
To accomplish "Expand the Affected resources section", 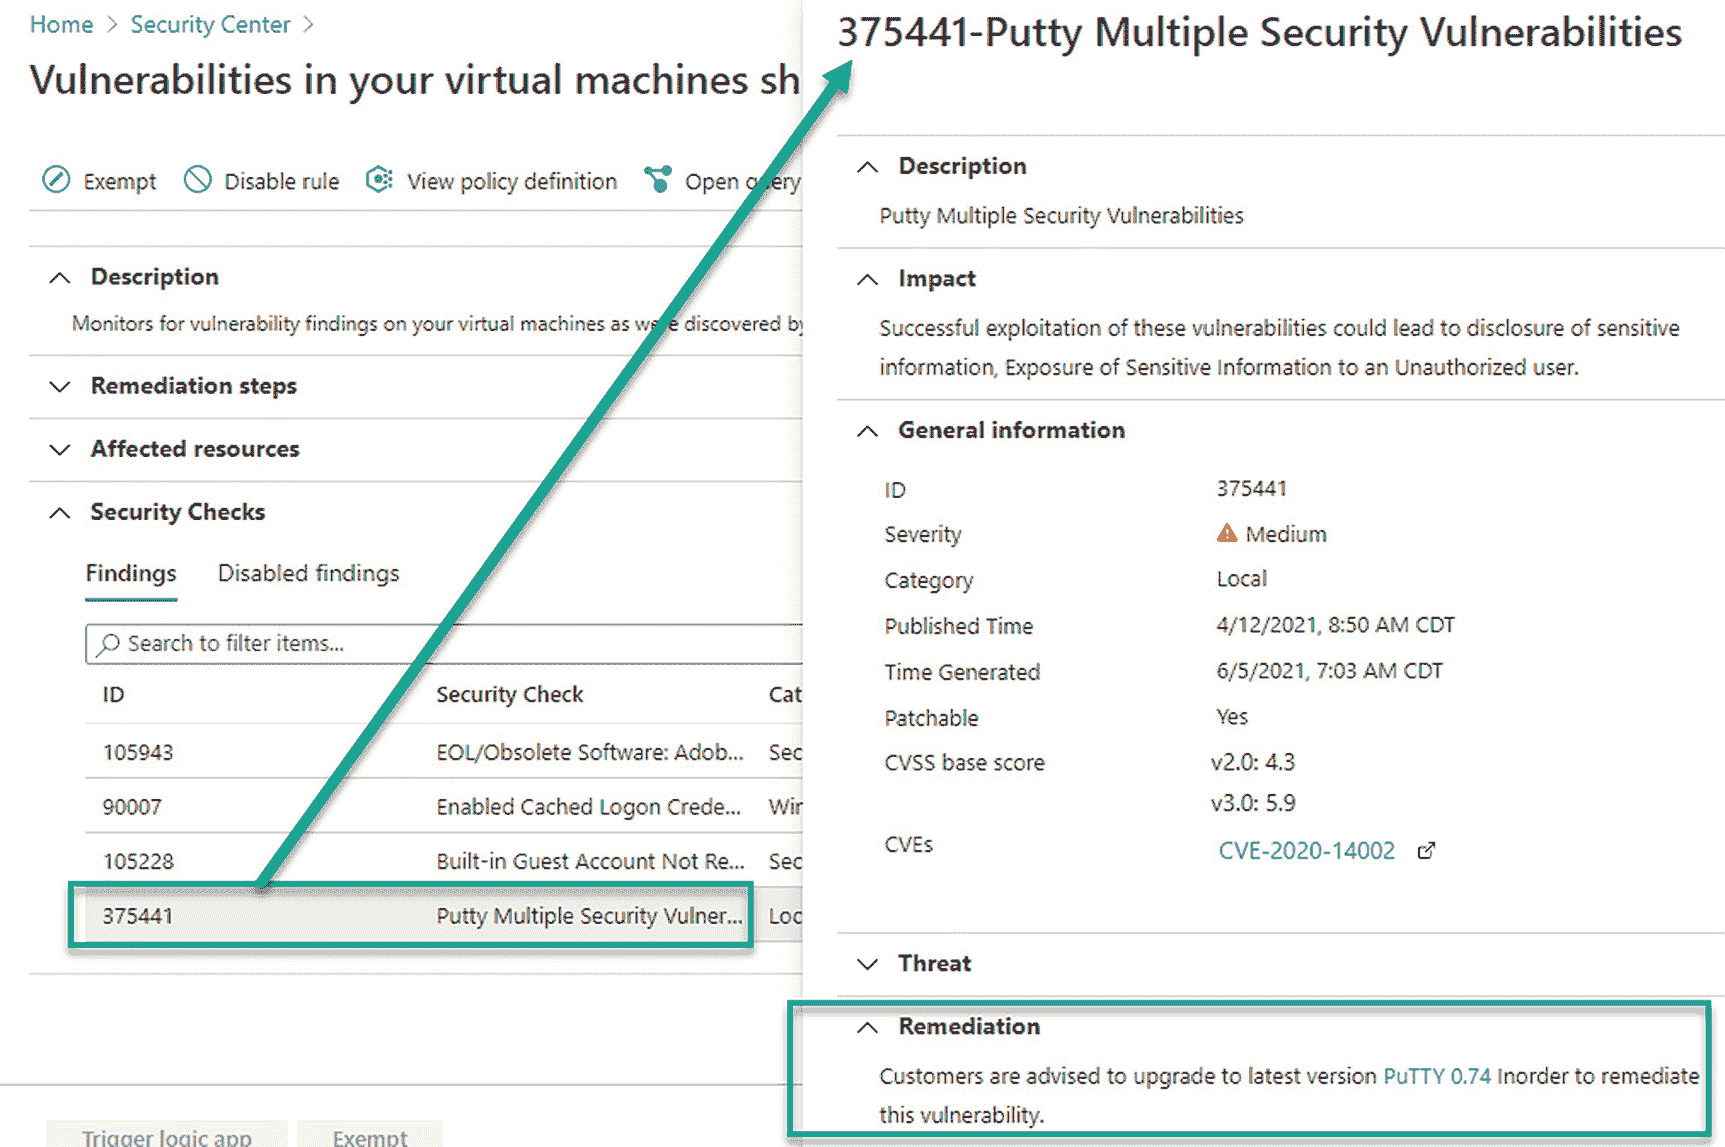I will click(x=60, y=449).
